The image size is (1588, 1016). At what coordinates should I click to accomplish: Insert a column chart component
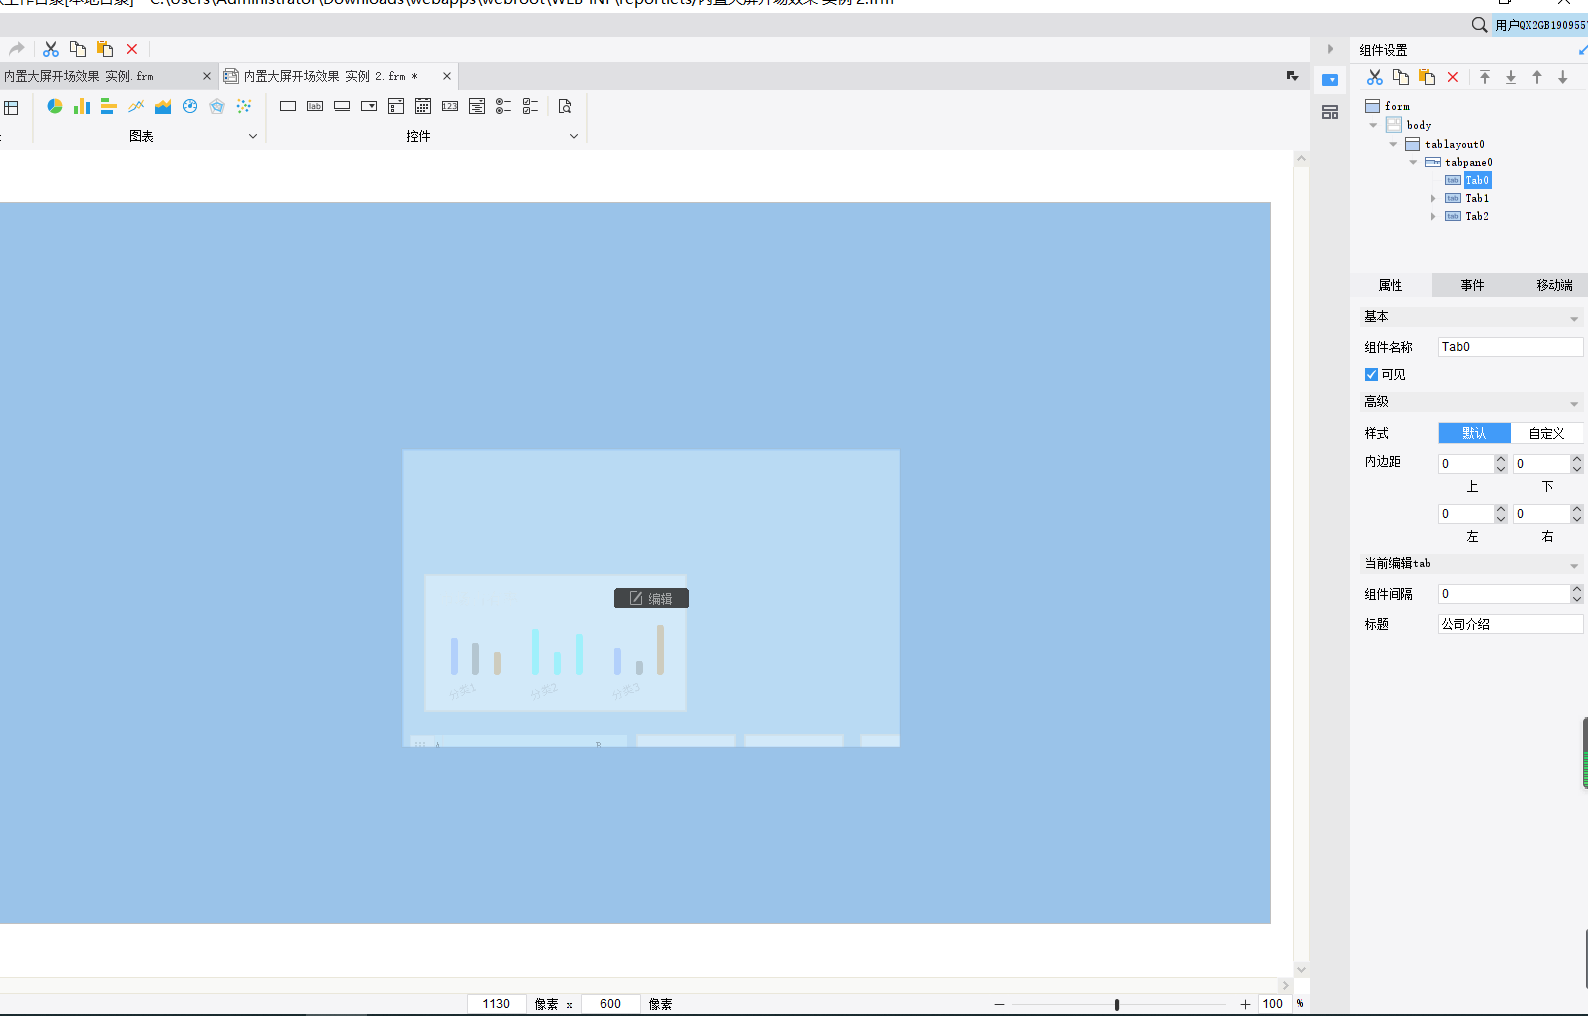(x=82, y=106)
